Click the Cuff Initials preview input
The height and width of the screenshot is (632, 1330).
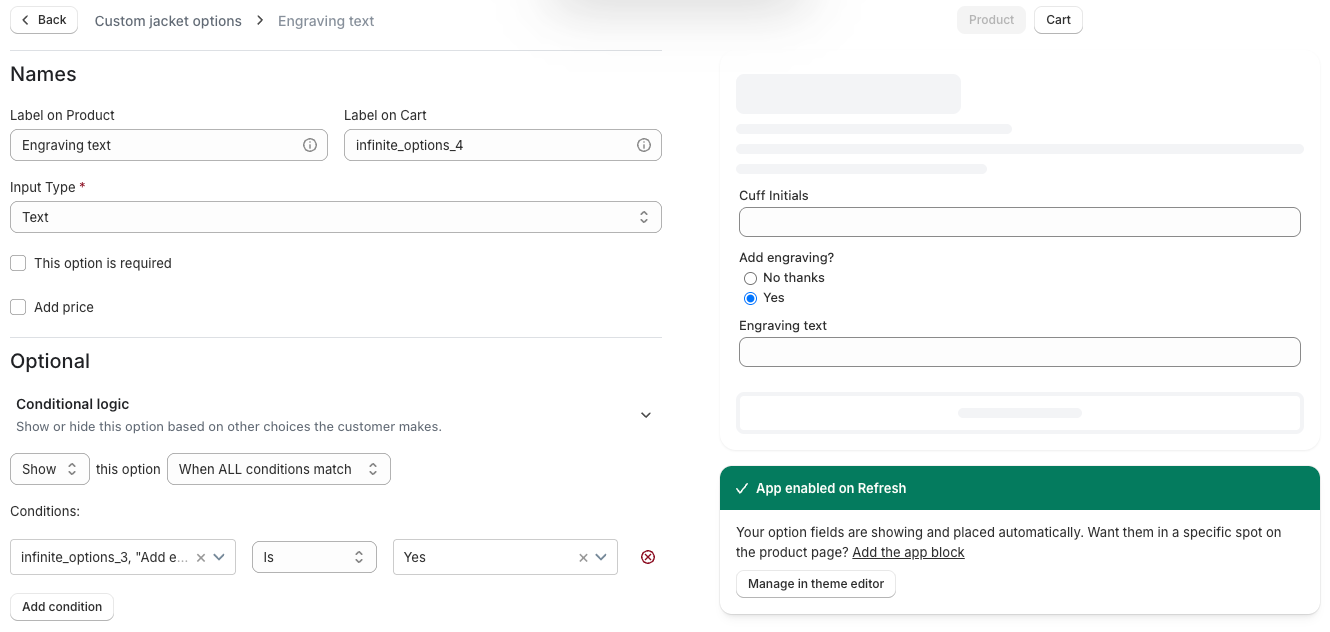1020,222
